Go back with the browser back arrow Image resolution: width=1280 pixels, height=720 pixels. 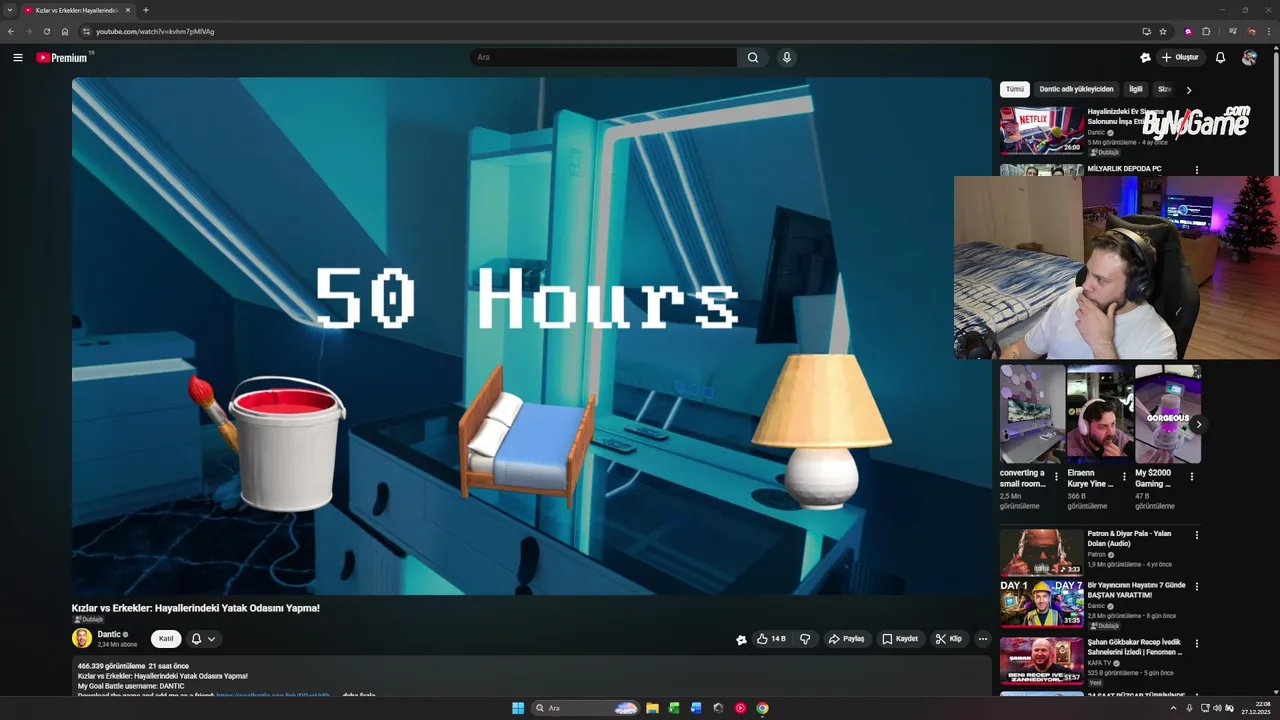point(11,31)
